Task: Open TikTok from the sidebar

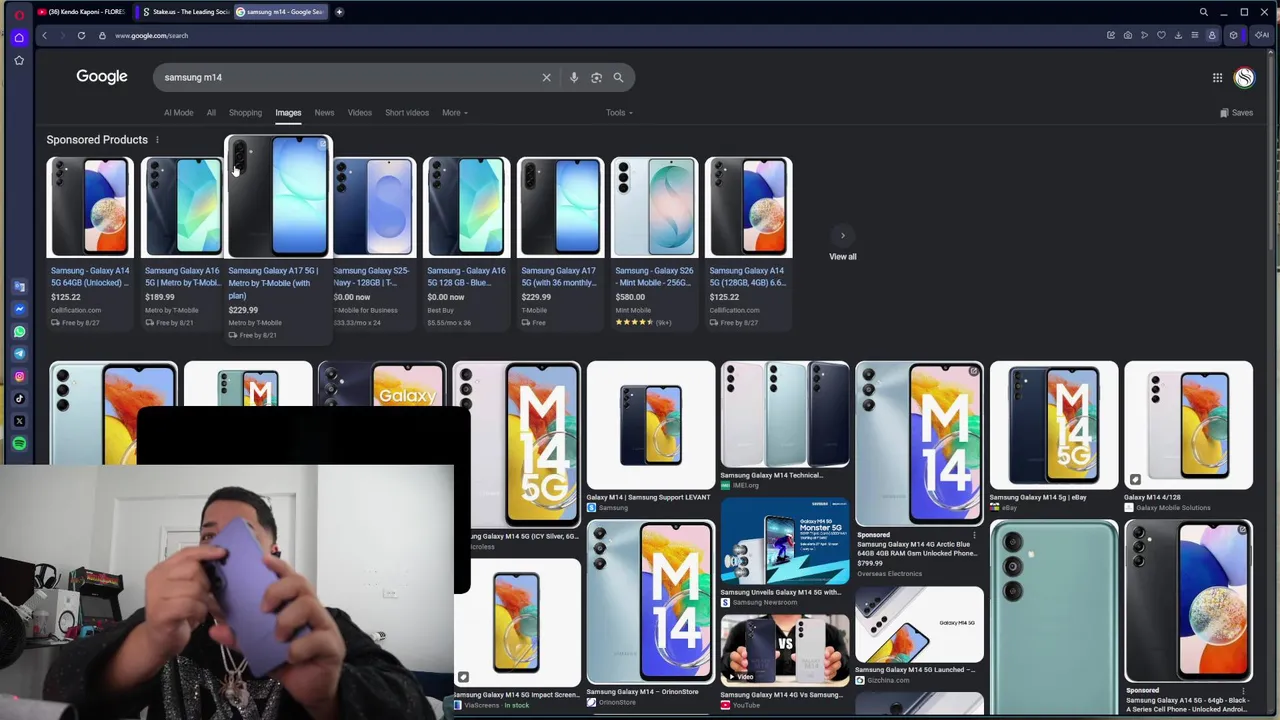Action: click(19, 399)
